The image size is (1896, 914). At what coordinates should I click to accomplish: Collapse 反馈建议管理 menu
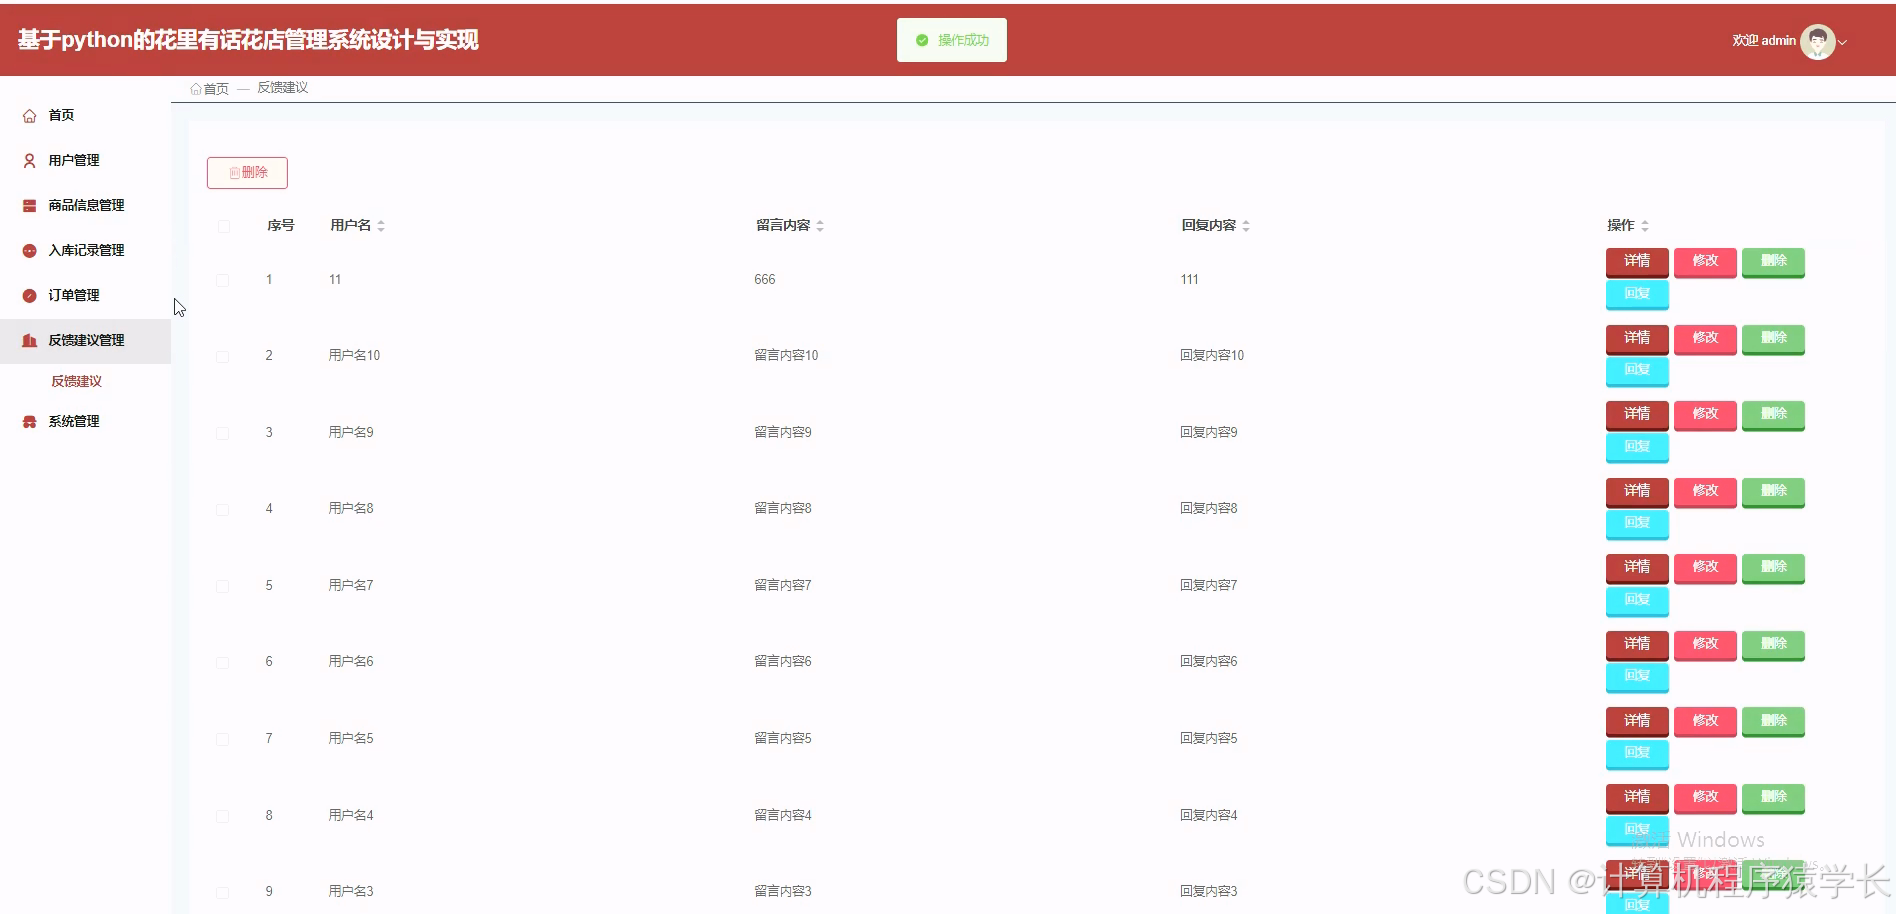pos(85,340)
